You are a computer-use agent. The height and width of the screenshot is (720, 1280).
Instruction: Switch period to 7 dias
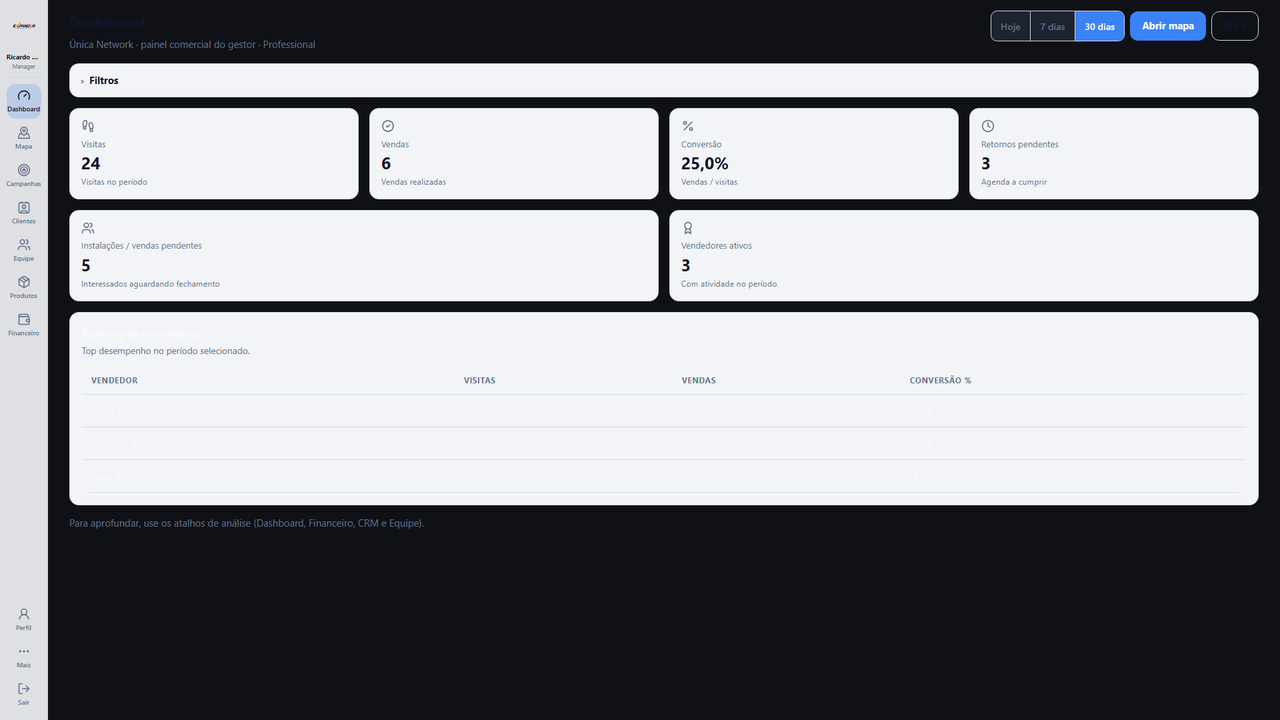(1052, 26)
